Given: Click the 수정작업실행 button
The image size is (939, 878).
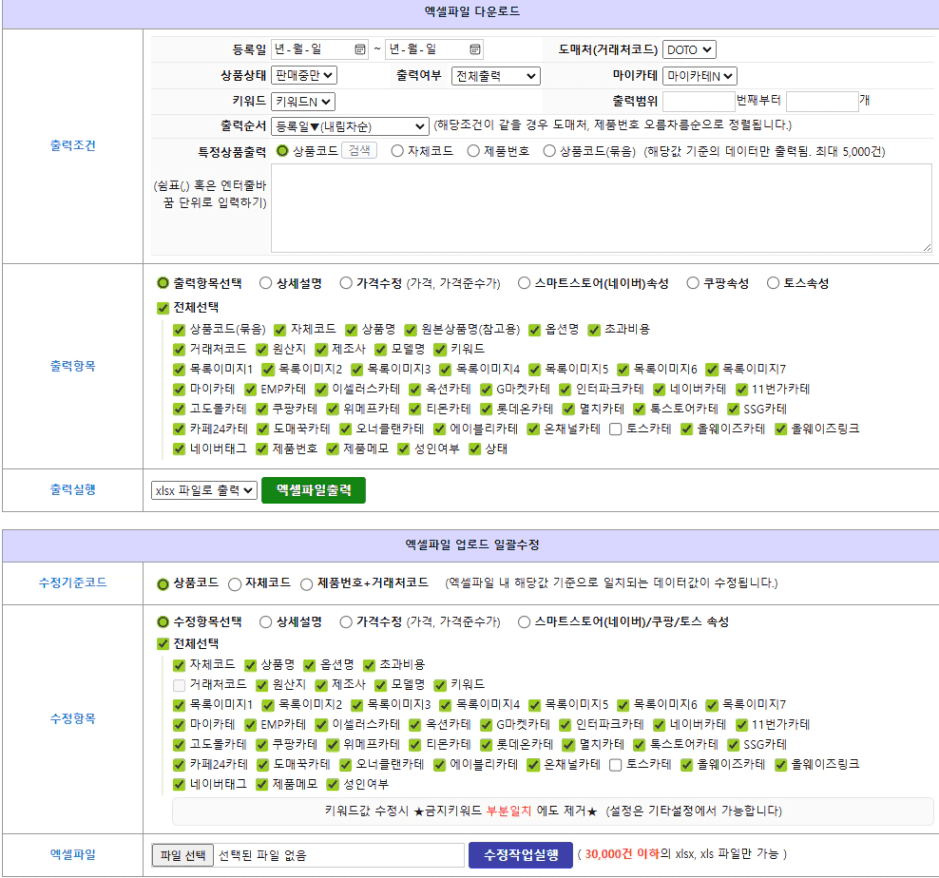Looking at the screenshot, I should click(x=520, y=855).
